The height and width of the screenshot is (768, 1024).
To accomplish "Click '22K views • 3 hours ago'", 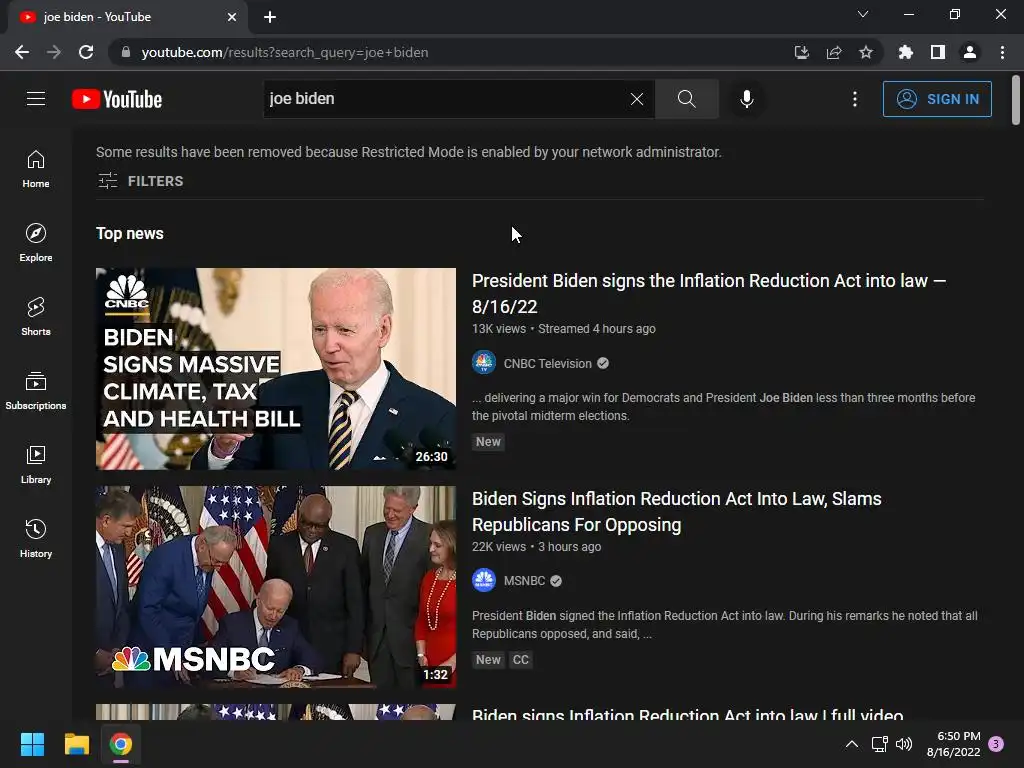I will pyautogui.click(x=536, y=547).
